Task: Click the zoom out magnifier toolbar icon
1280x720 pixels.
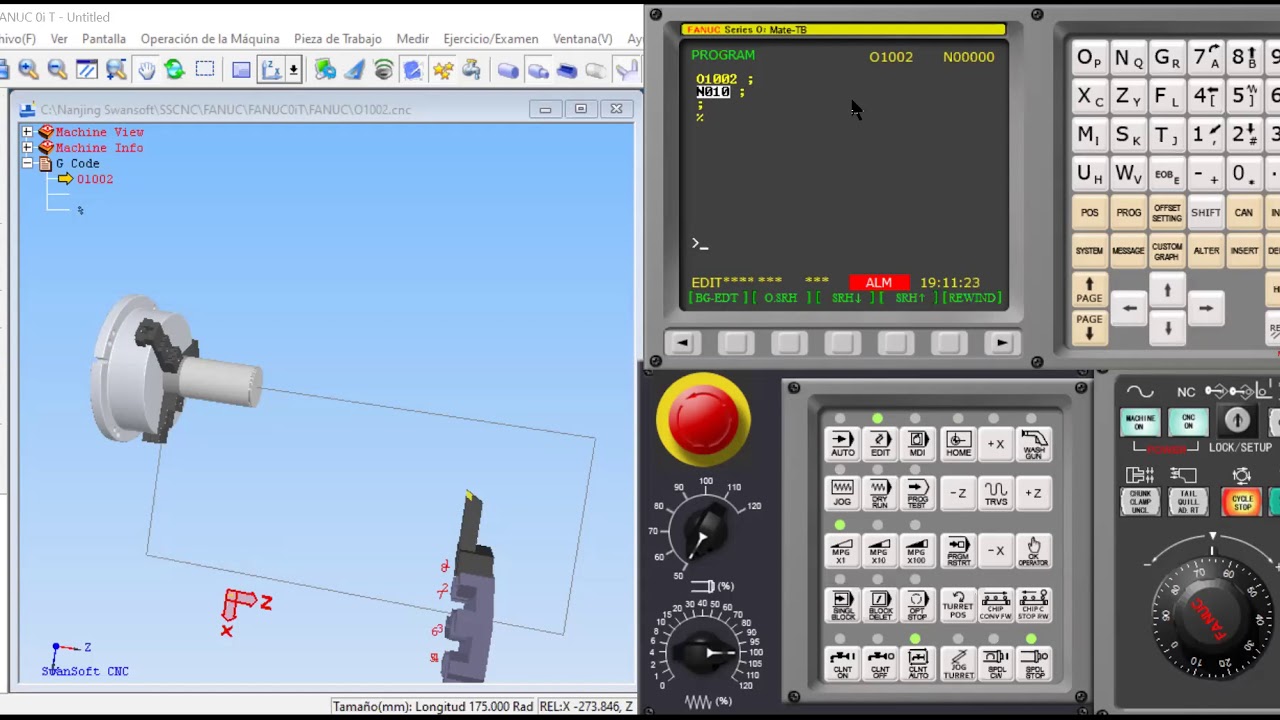Action: [57, 69]
